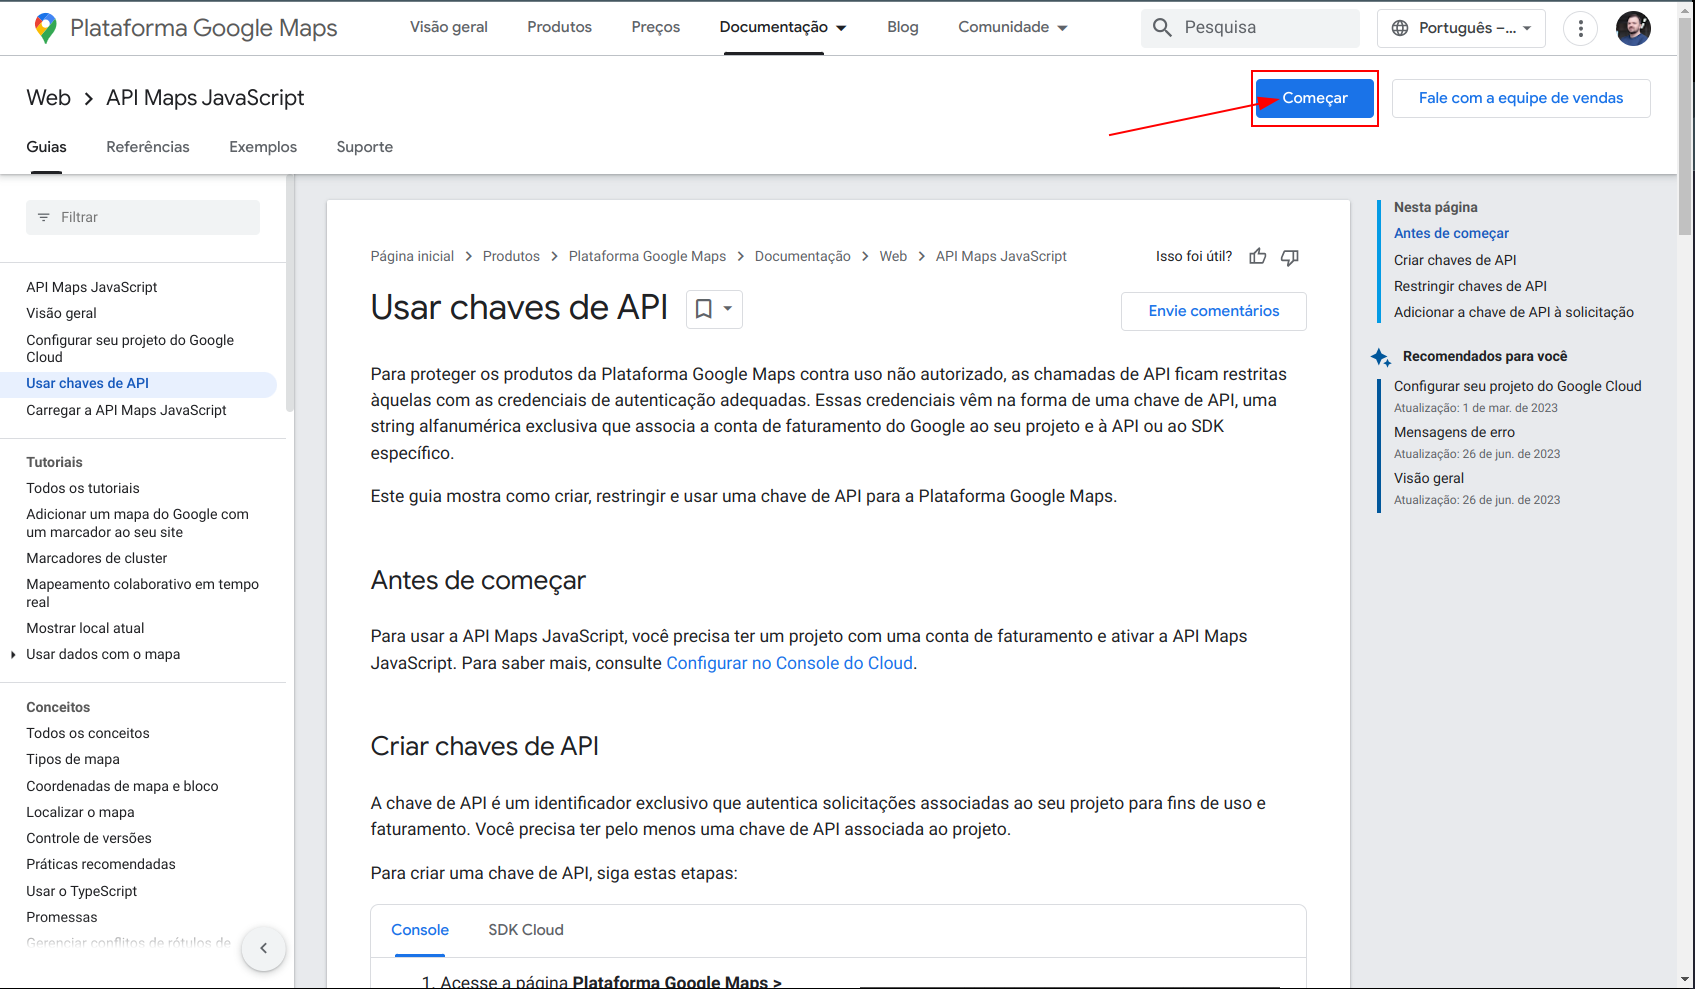This screenshot has height=989, width=1695.
Task: Open recommended Mensagens de erro article
Action: (x=1454, y=433)
